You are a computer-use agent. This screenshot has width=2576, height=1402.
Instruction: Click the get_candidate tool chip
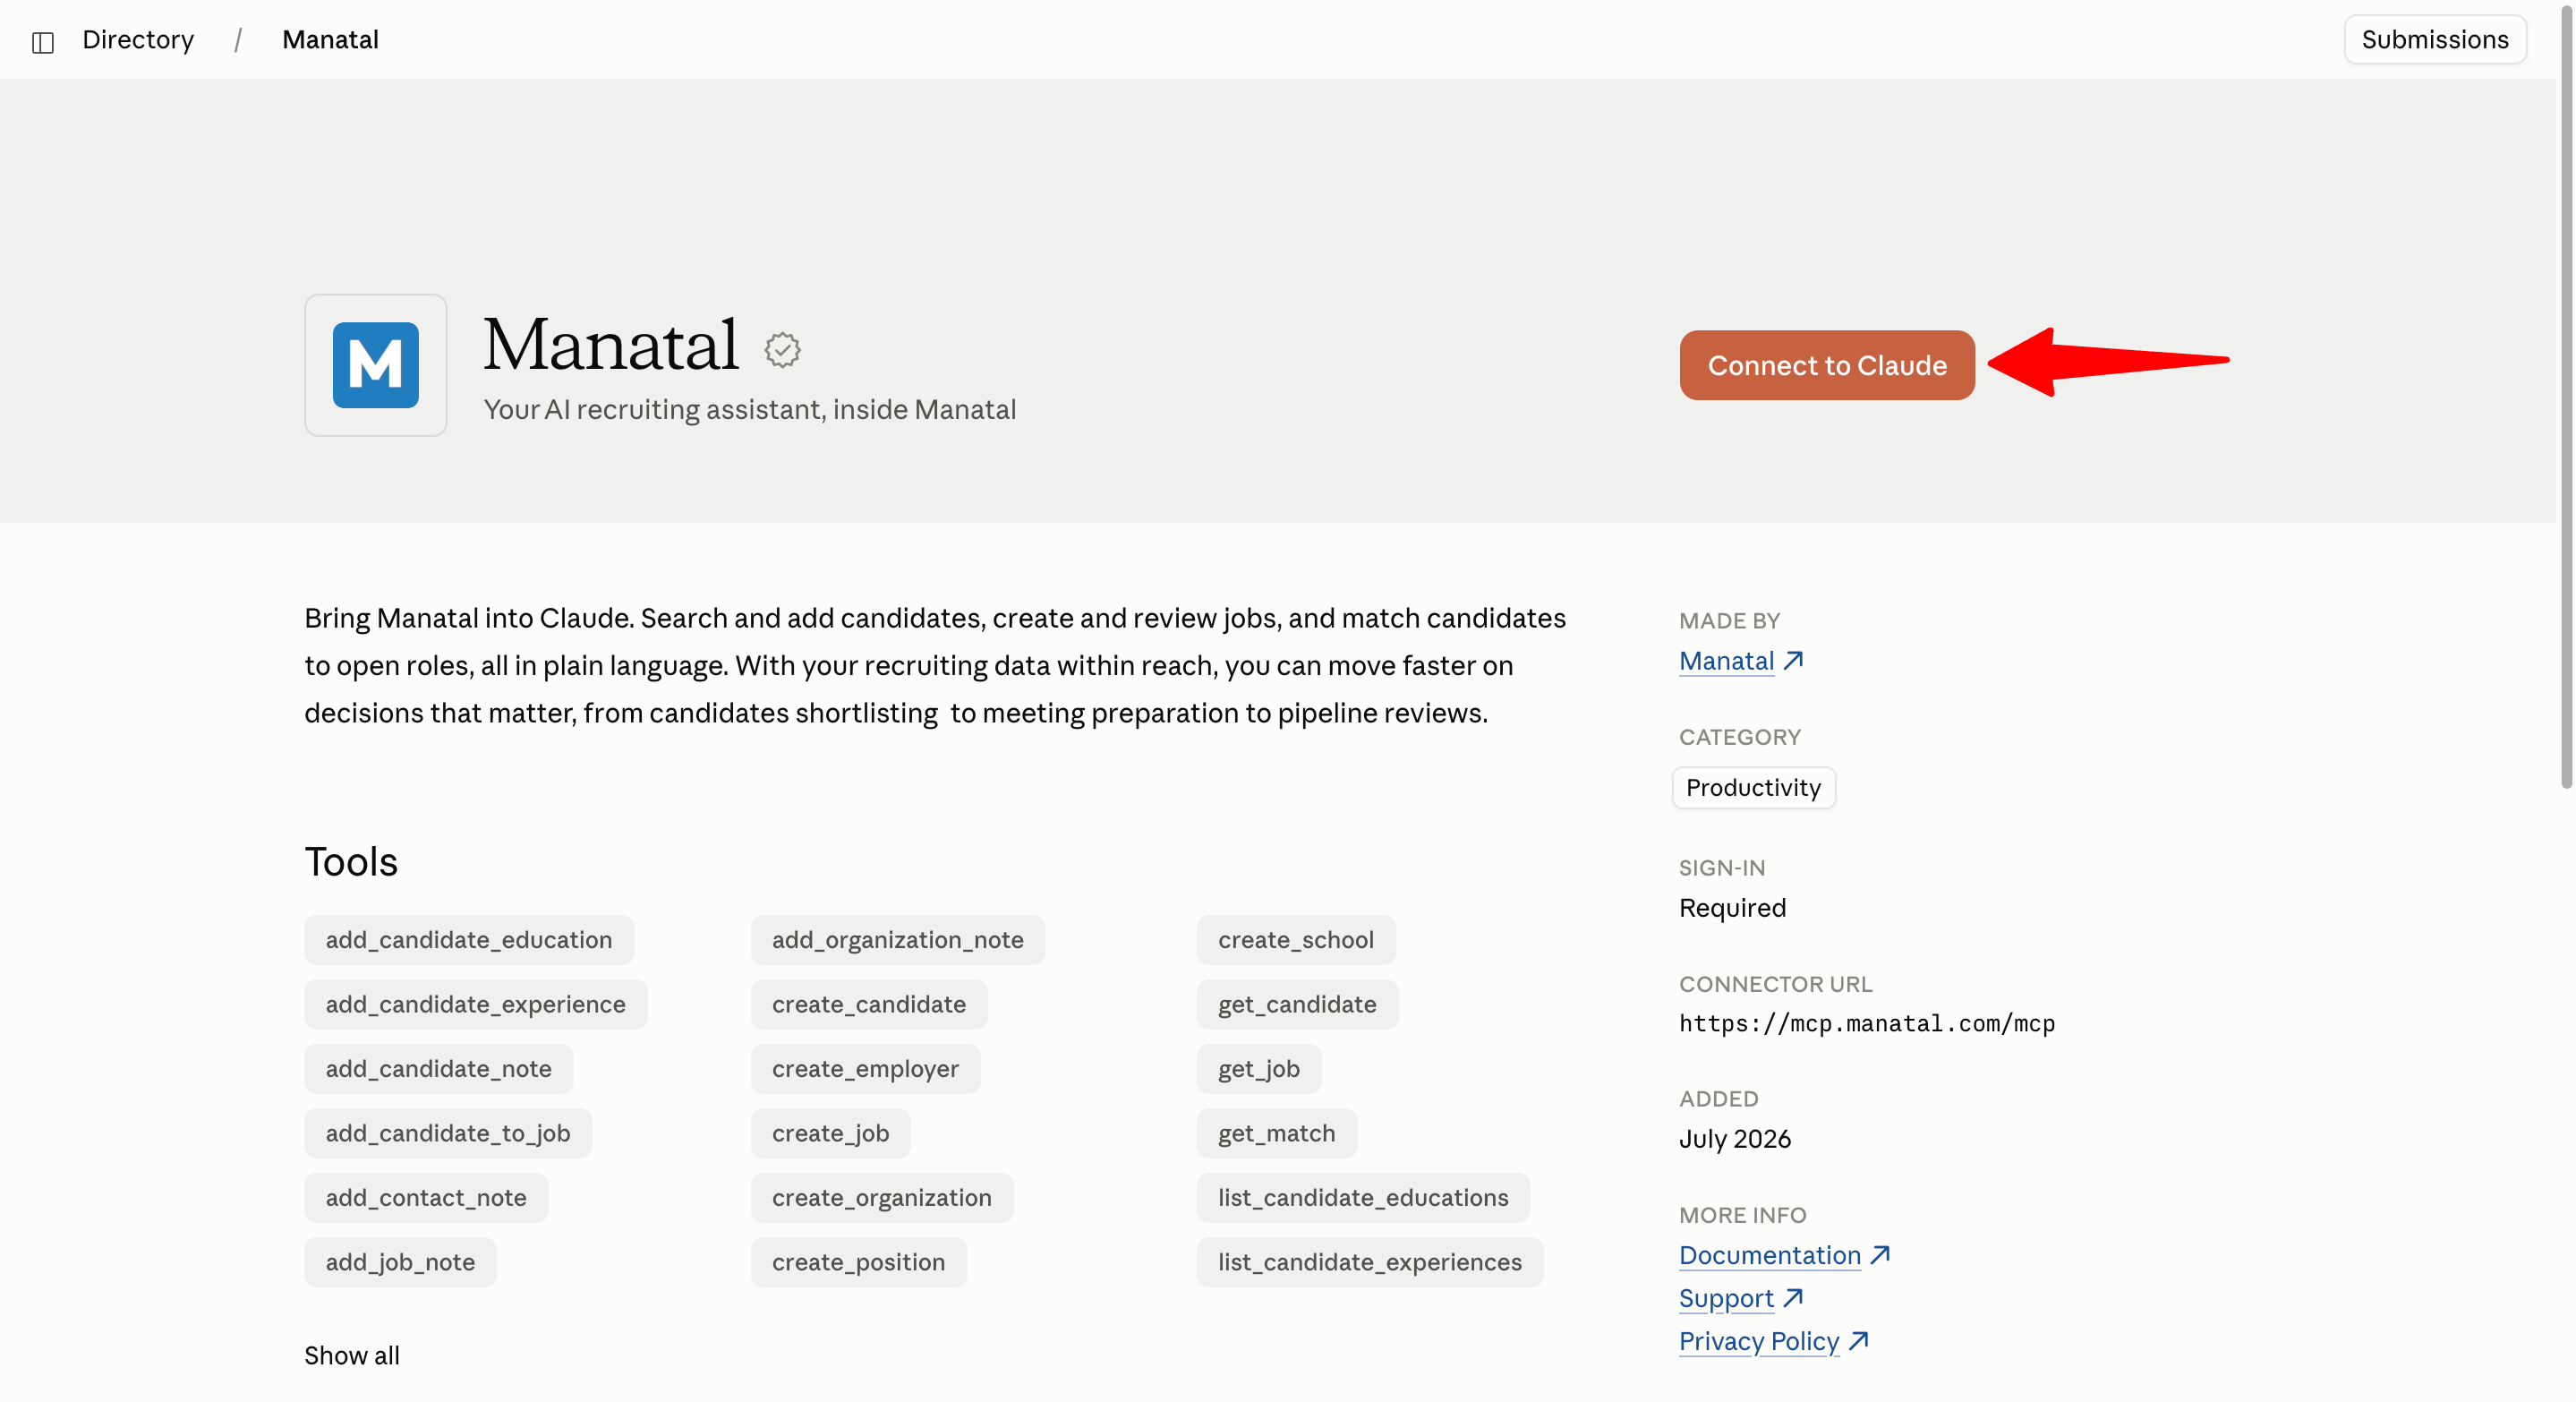tap(1298, 1004)
